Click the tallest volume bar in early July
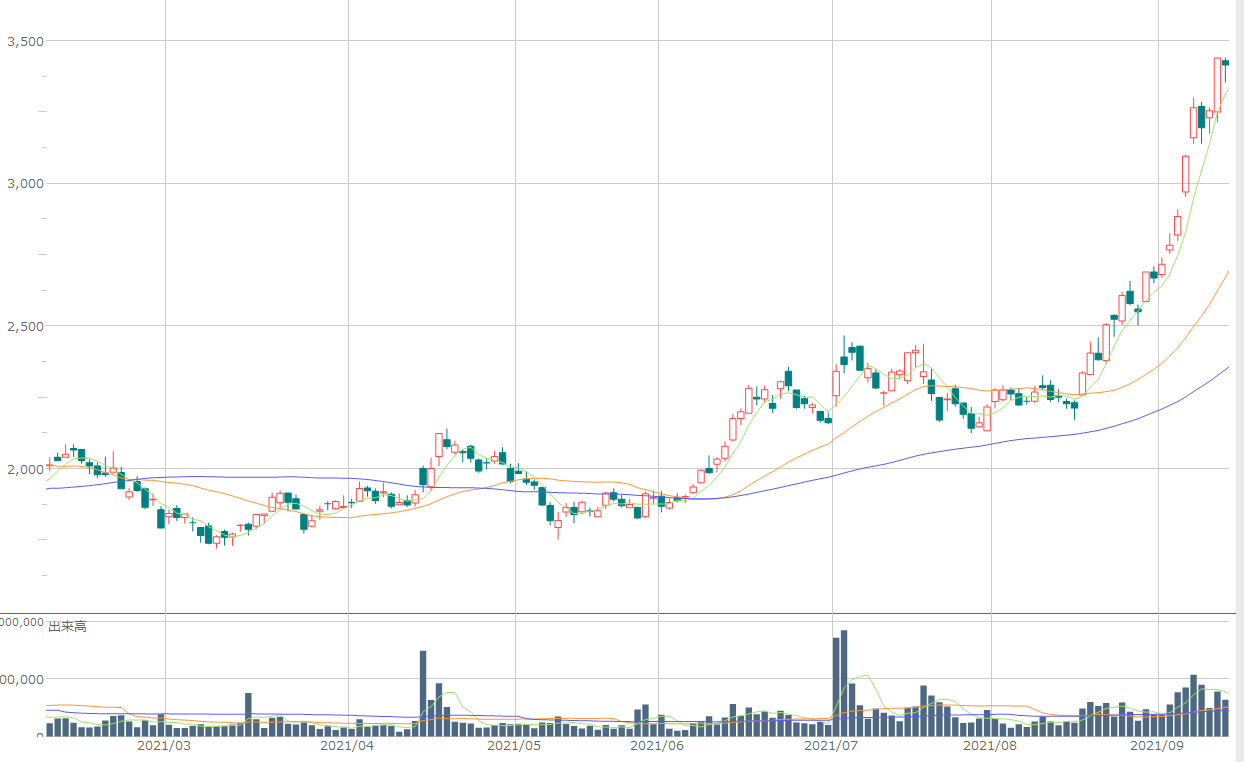1244x762 pixels. coord(844,683)
